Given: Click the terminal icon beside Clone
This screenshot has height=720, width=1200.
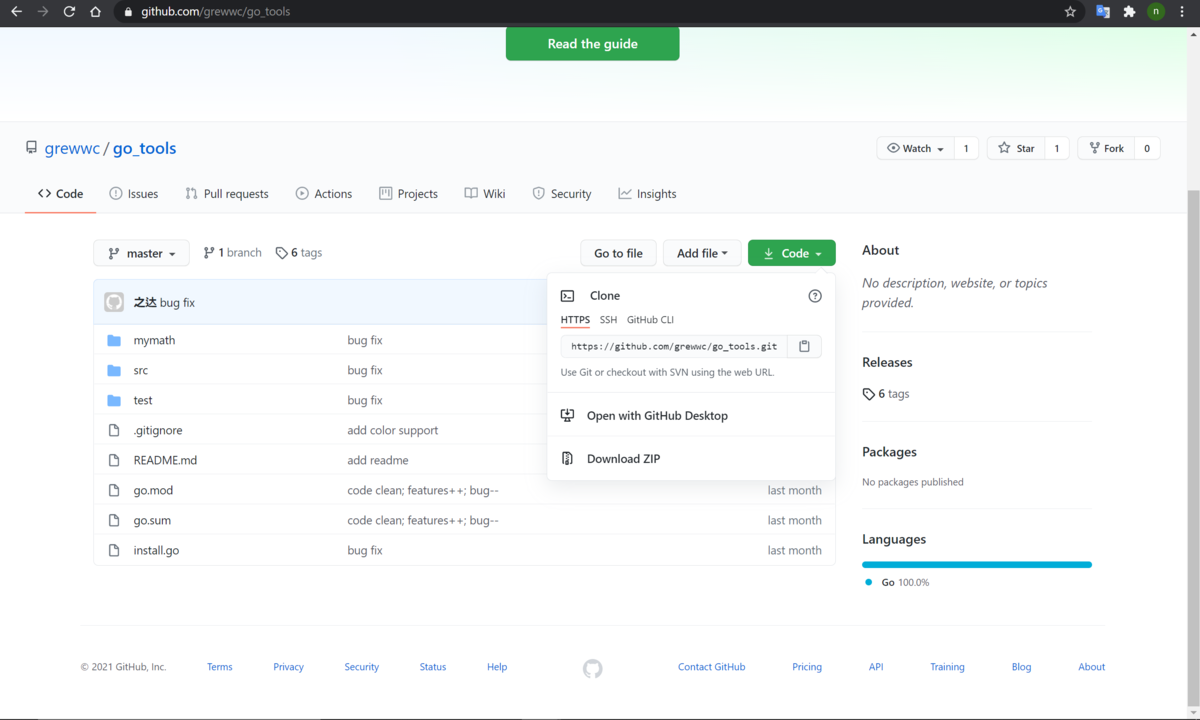Looking at the screenshot, I should (567, 296).
